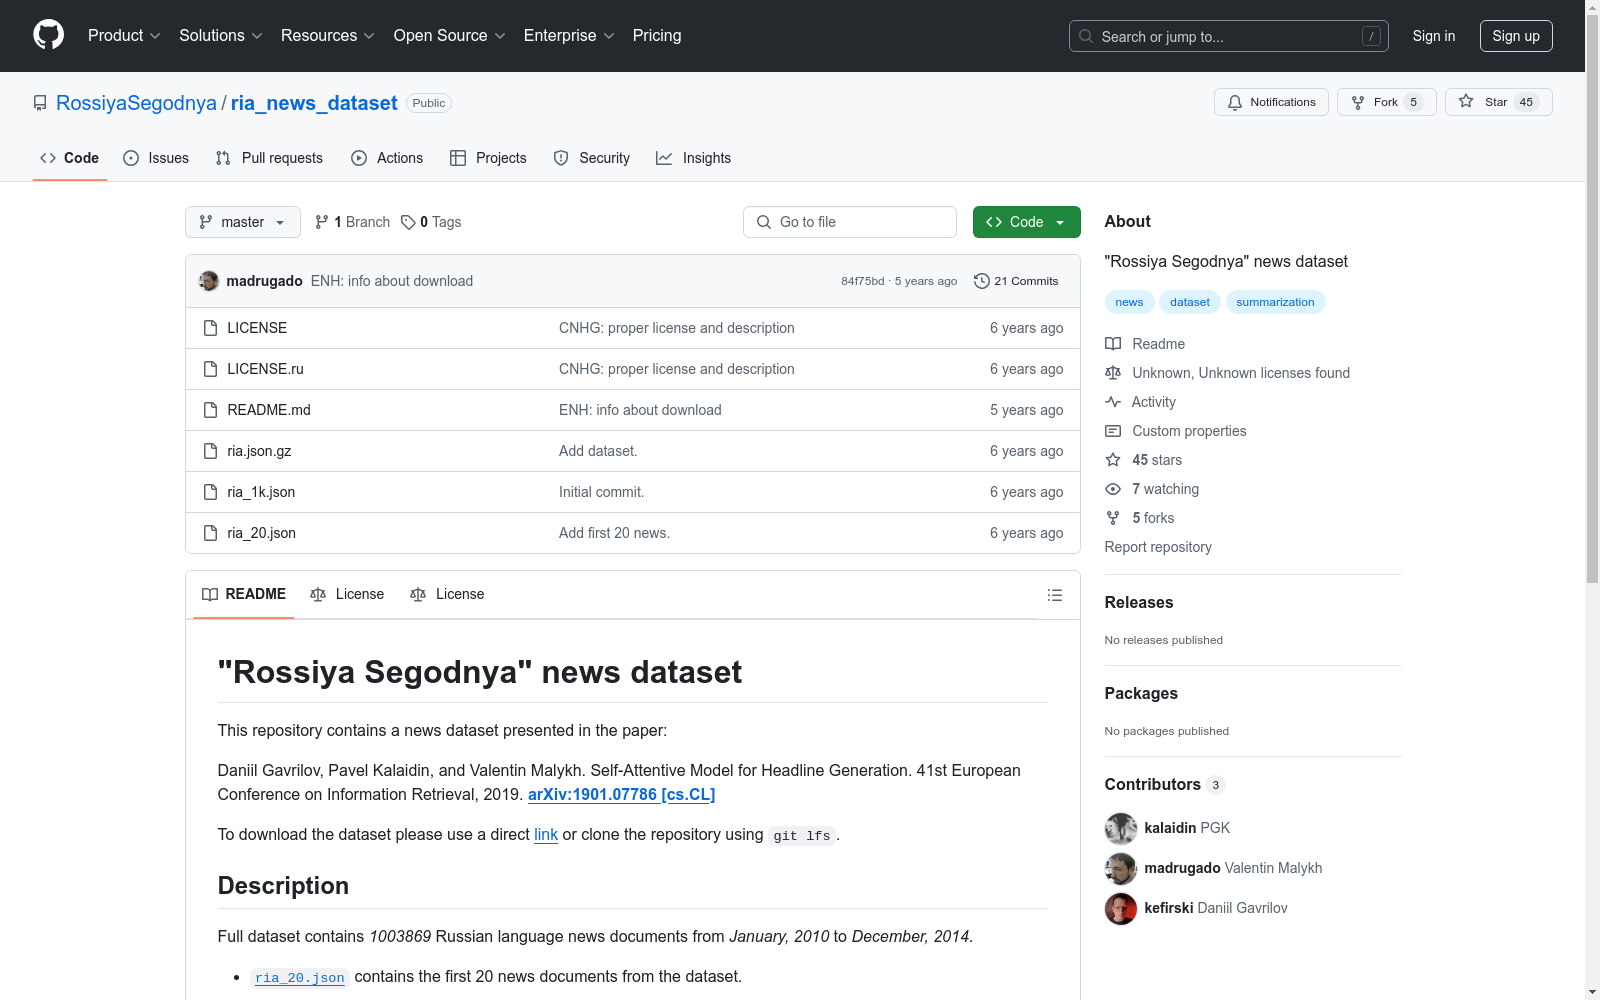This screenshot has width=1600, height=1000.
Task: Switch to the Projects tab
Action: pos(488,158)
